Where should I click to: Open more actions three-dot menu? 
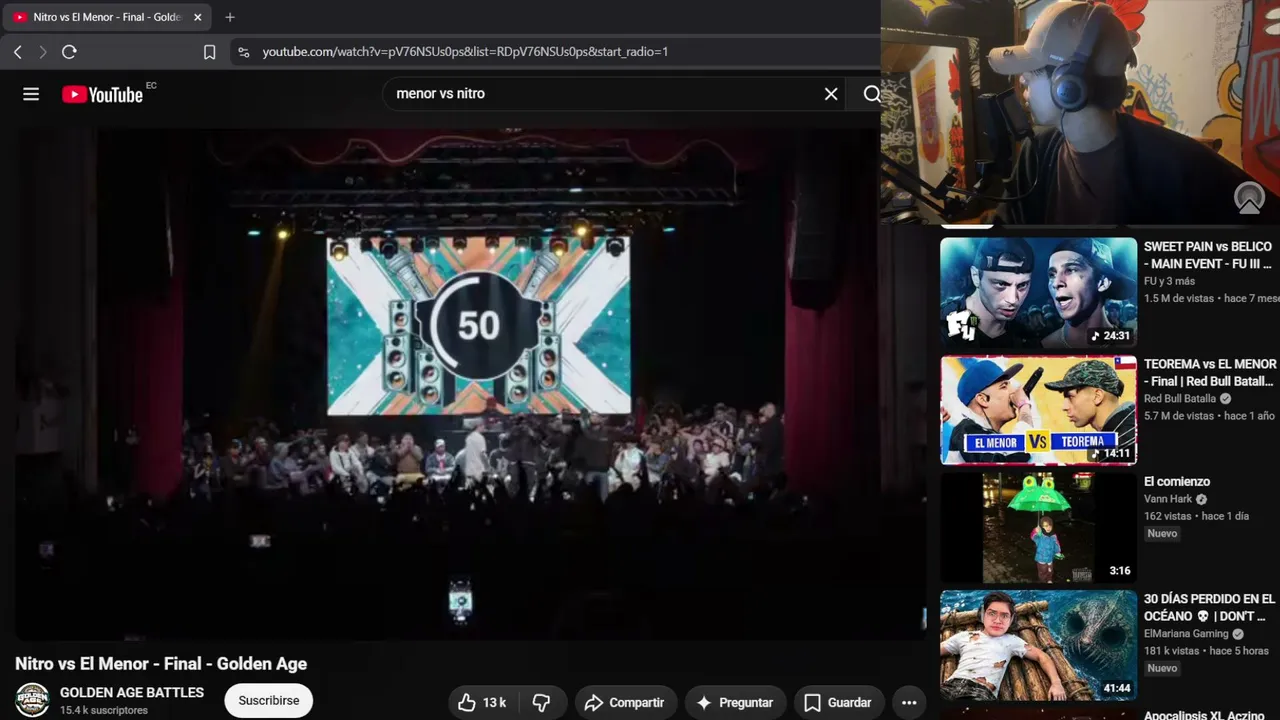coord(909,703)
